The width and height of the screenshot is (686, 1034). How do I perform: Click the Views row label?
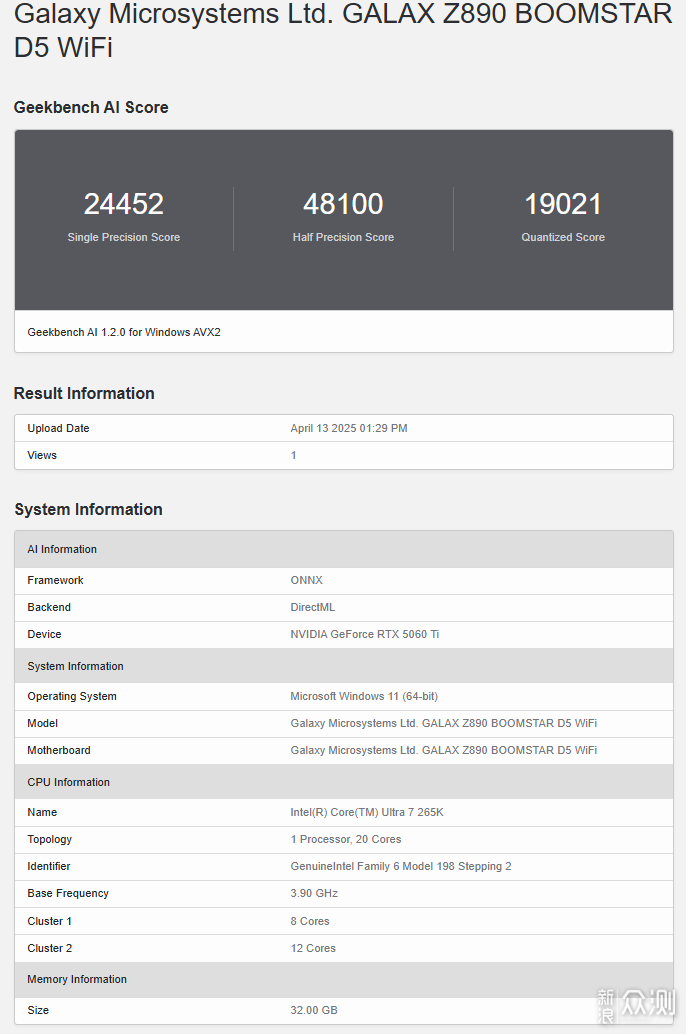[42, 456]
